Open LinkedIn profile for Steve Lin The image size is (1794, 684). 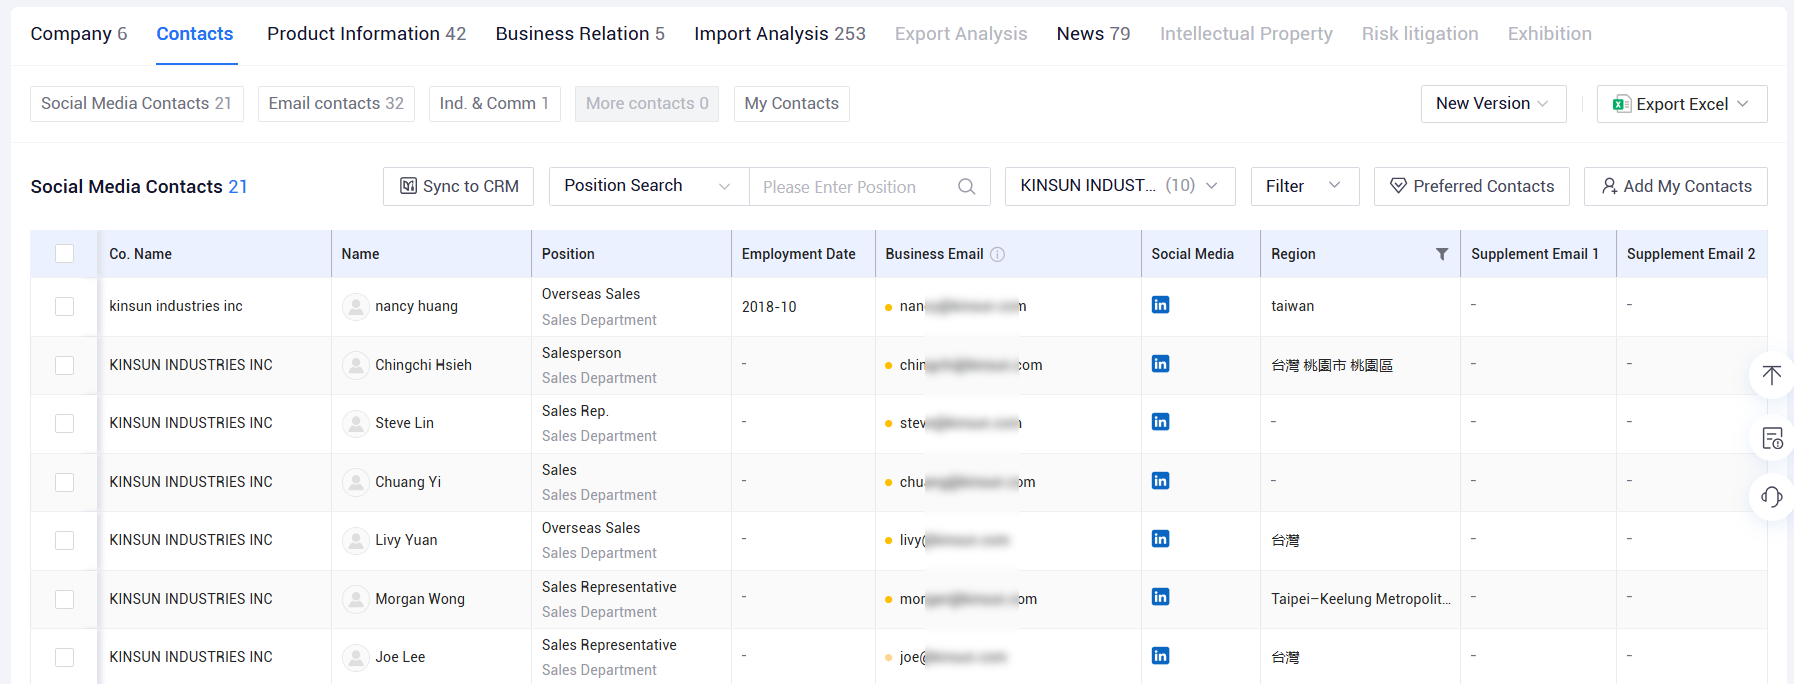pos(1160,422)
